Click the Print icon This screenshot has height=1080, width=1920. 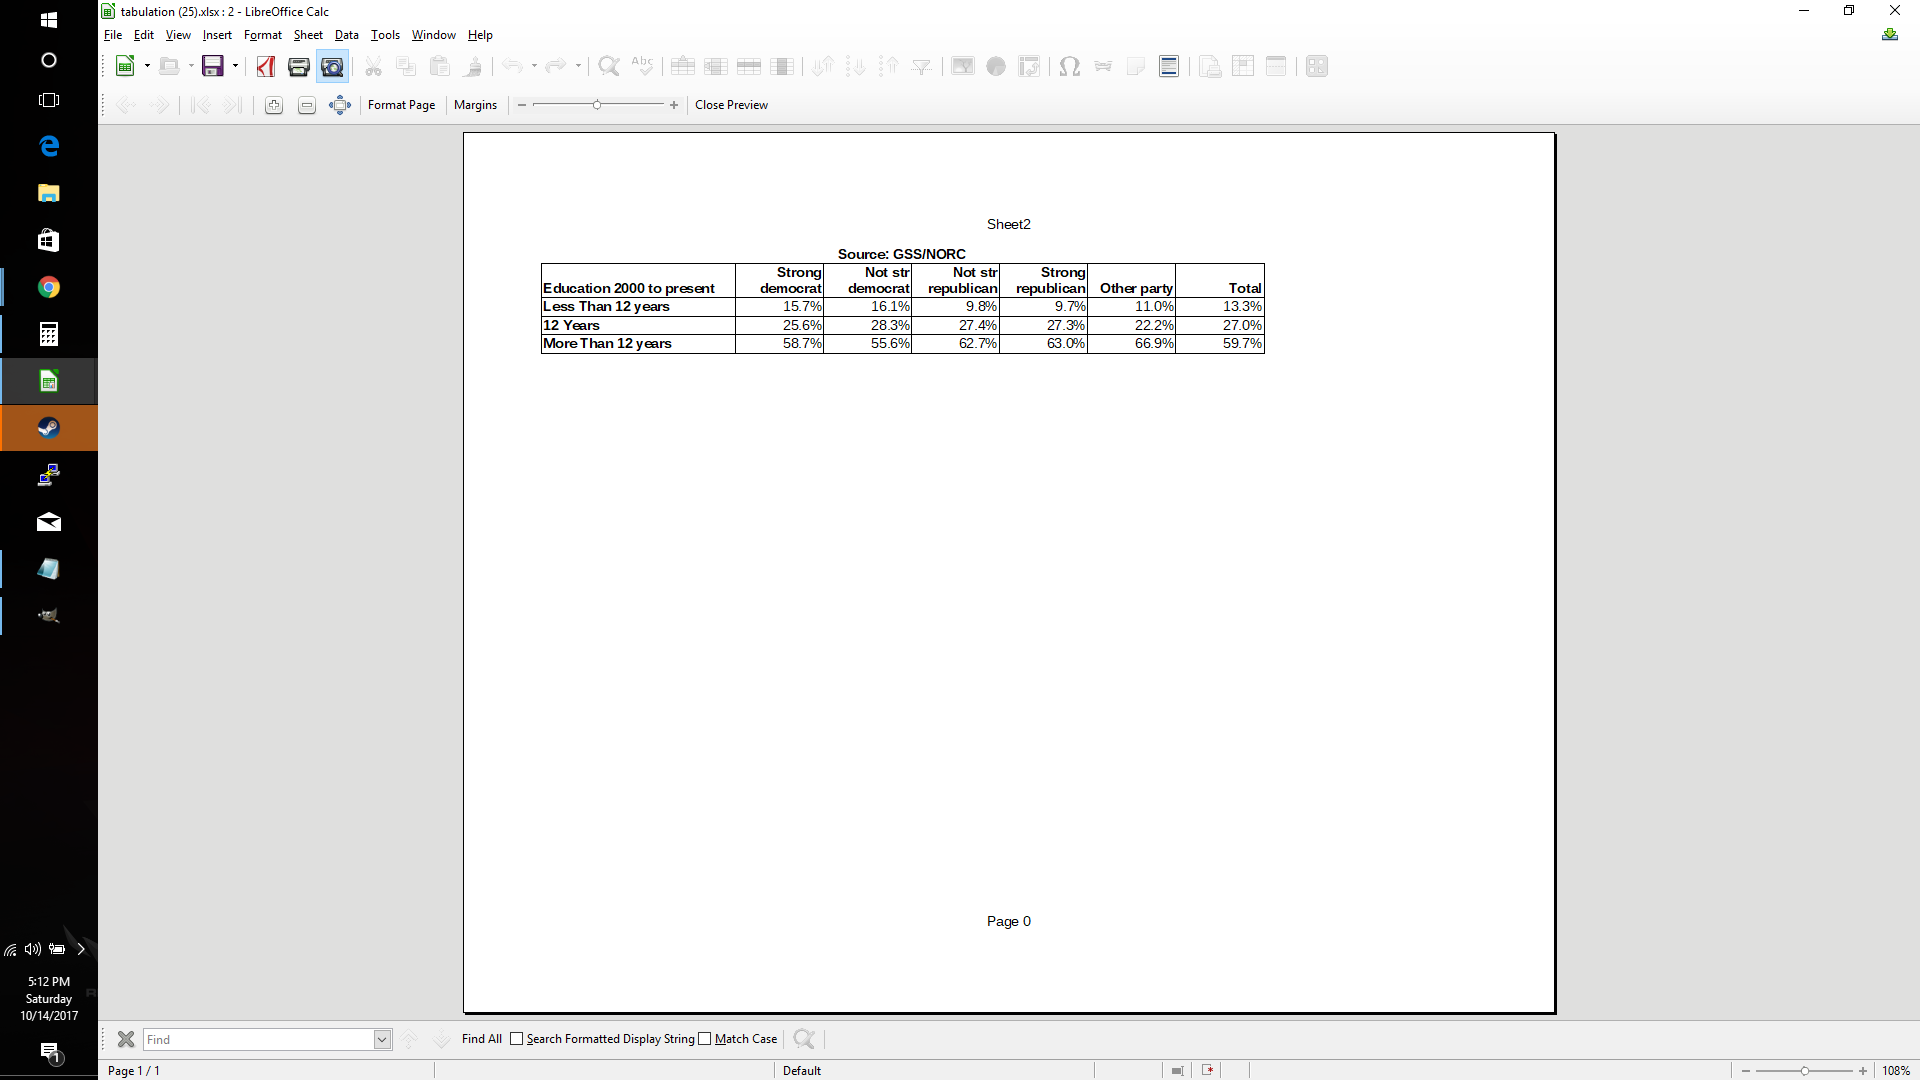tap(299, 66)
